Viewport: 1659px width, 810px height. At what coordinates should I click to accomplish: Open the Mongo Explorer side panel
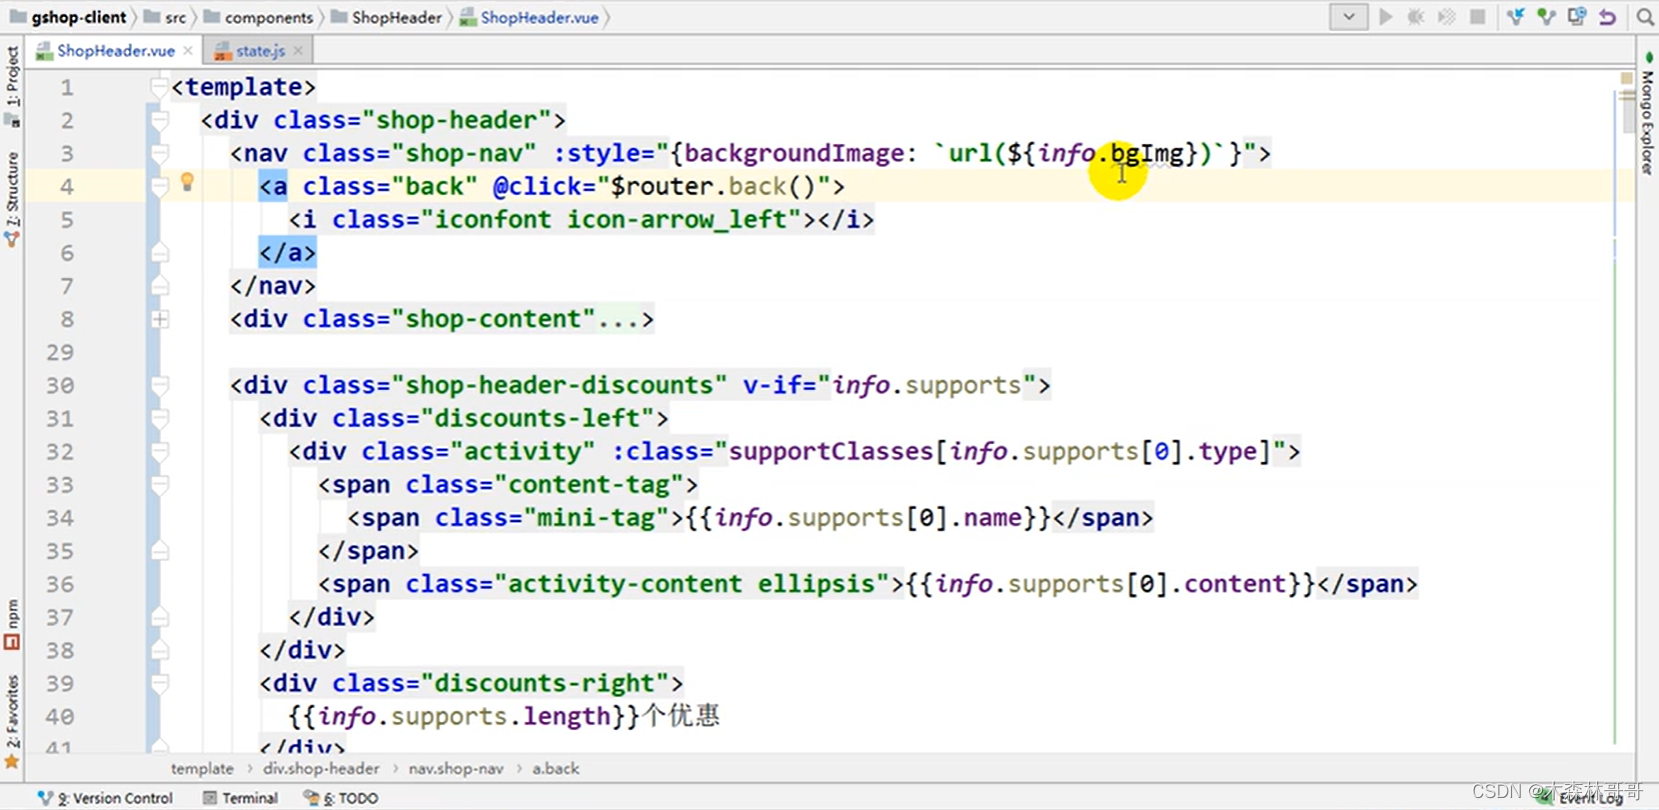point(1647,114)
